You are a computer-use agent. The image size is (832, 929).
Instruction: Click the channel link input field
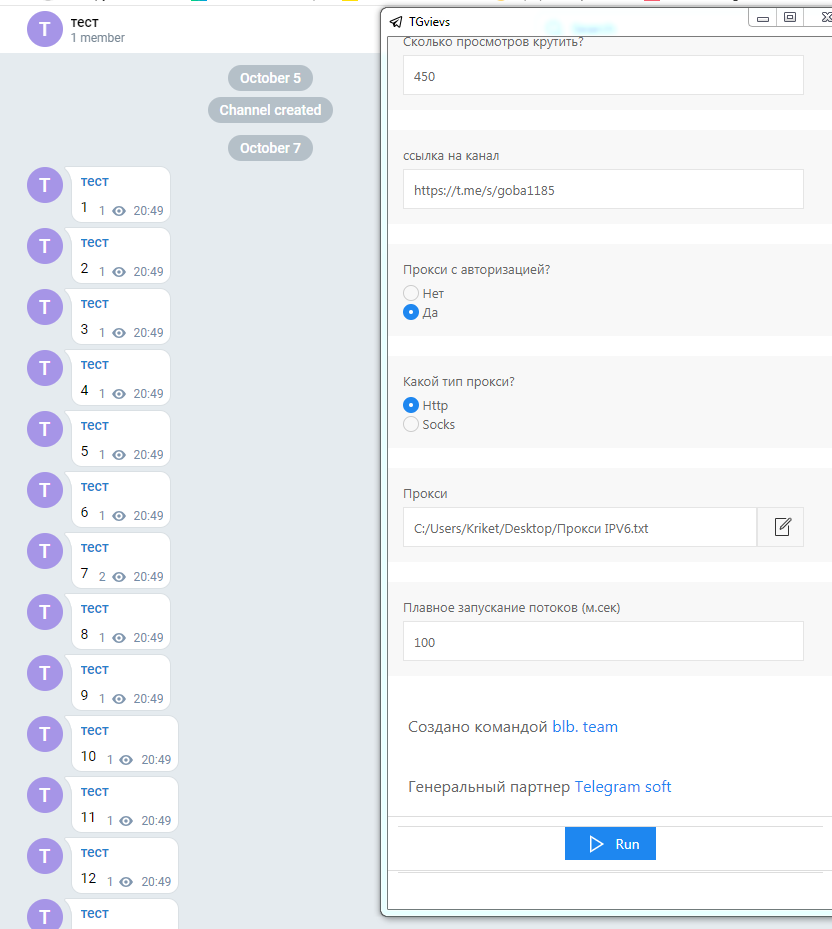tap(603, 189)
